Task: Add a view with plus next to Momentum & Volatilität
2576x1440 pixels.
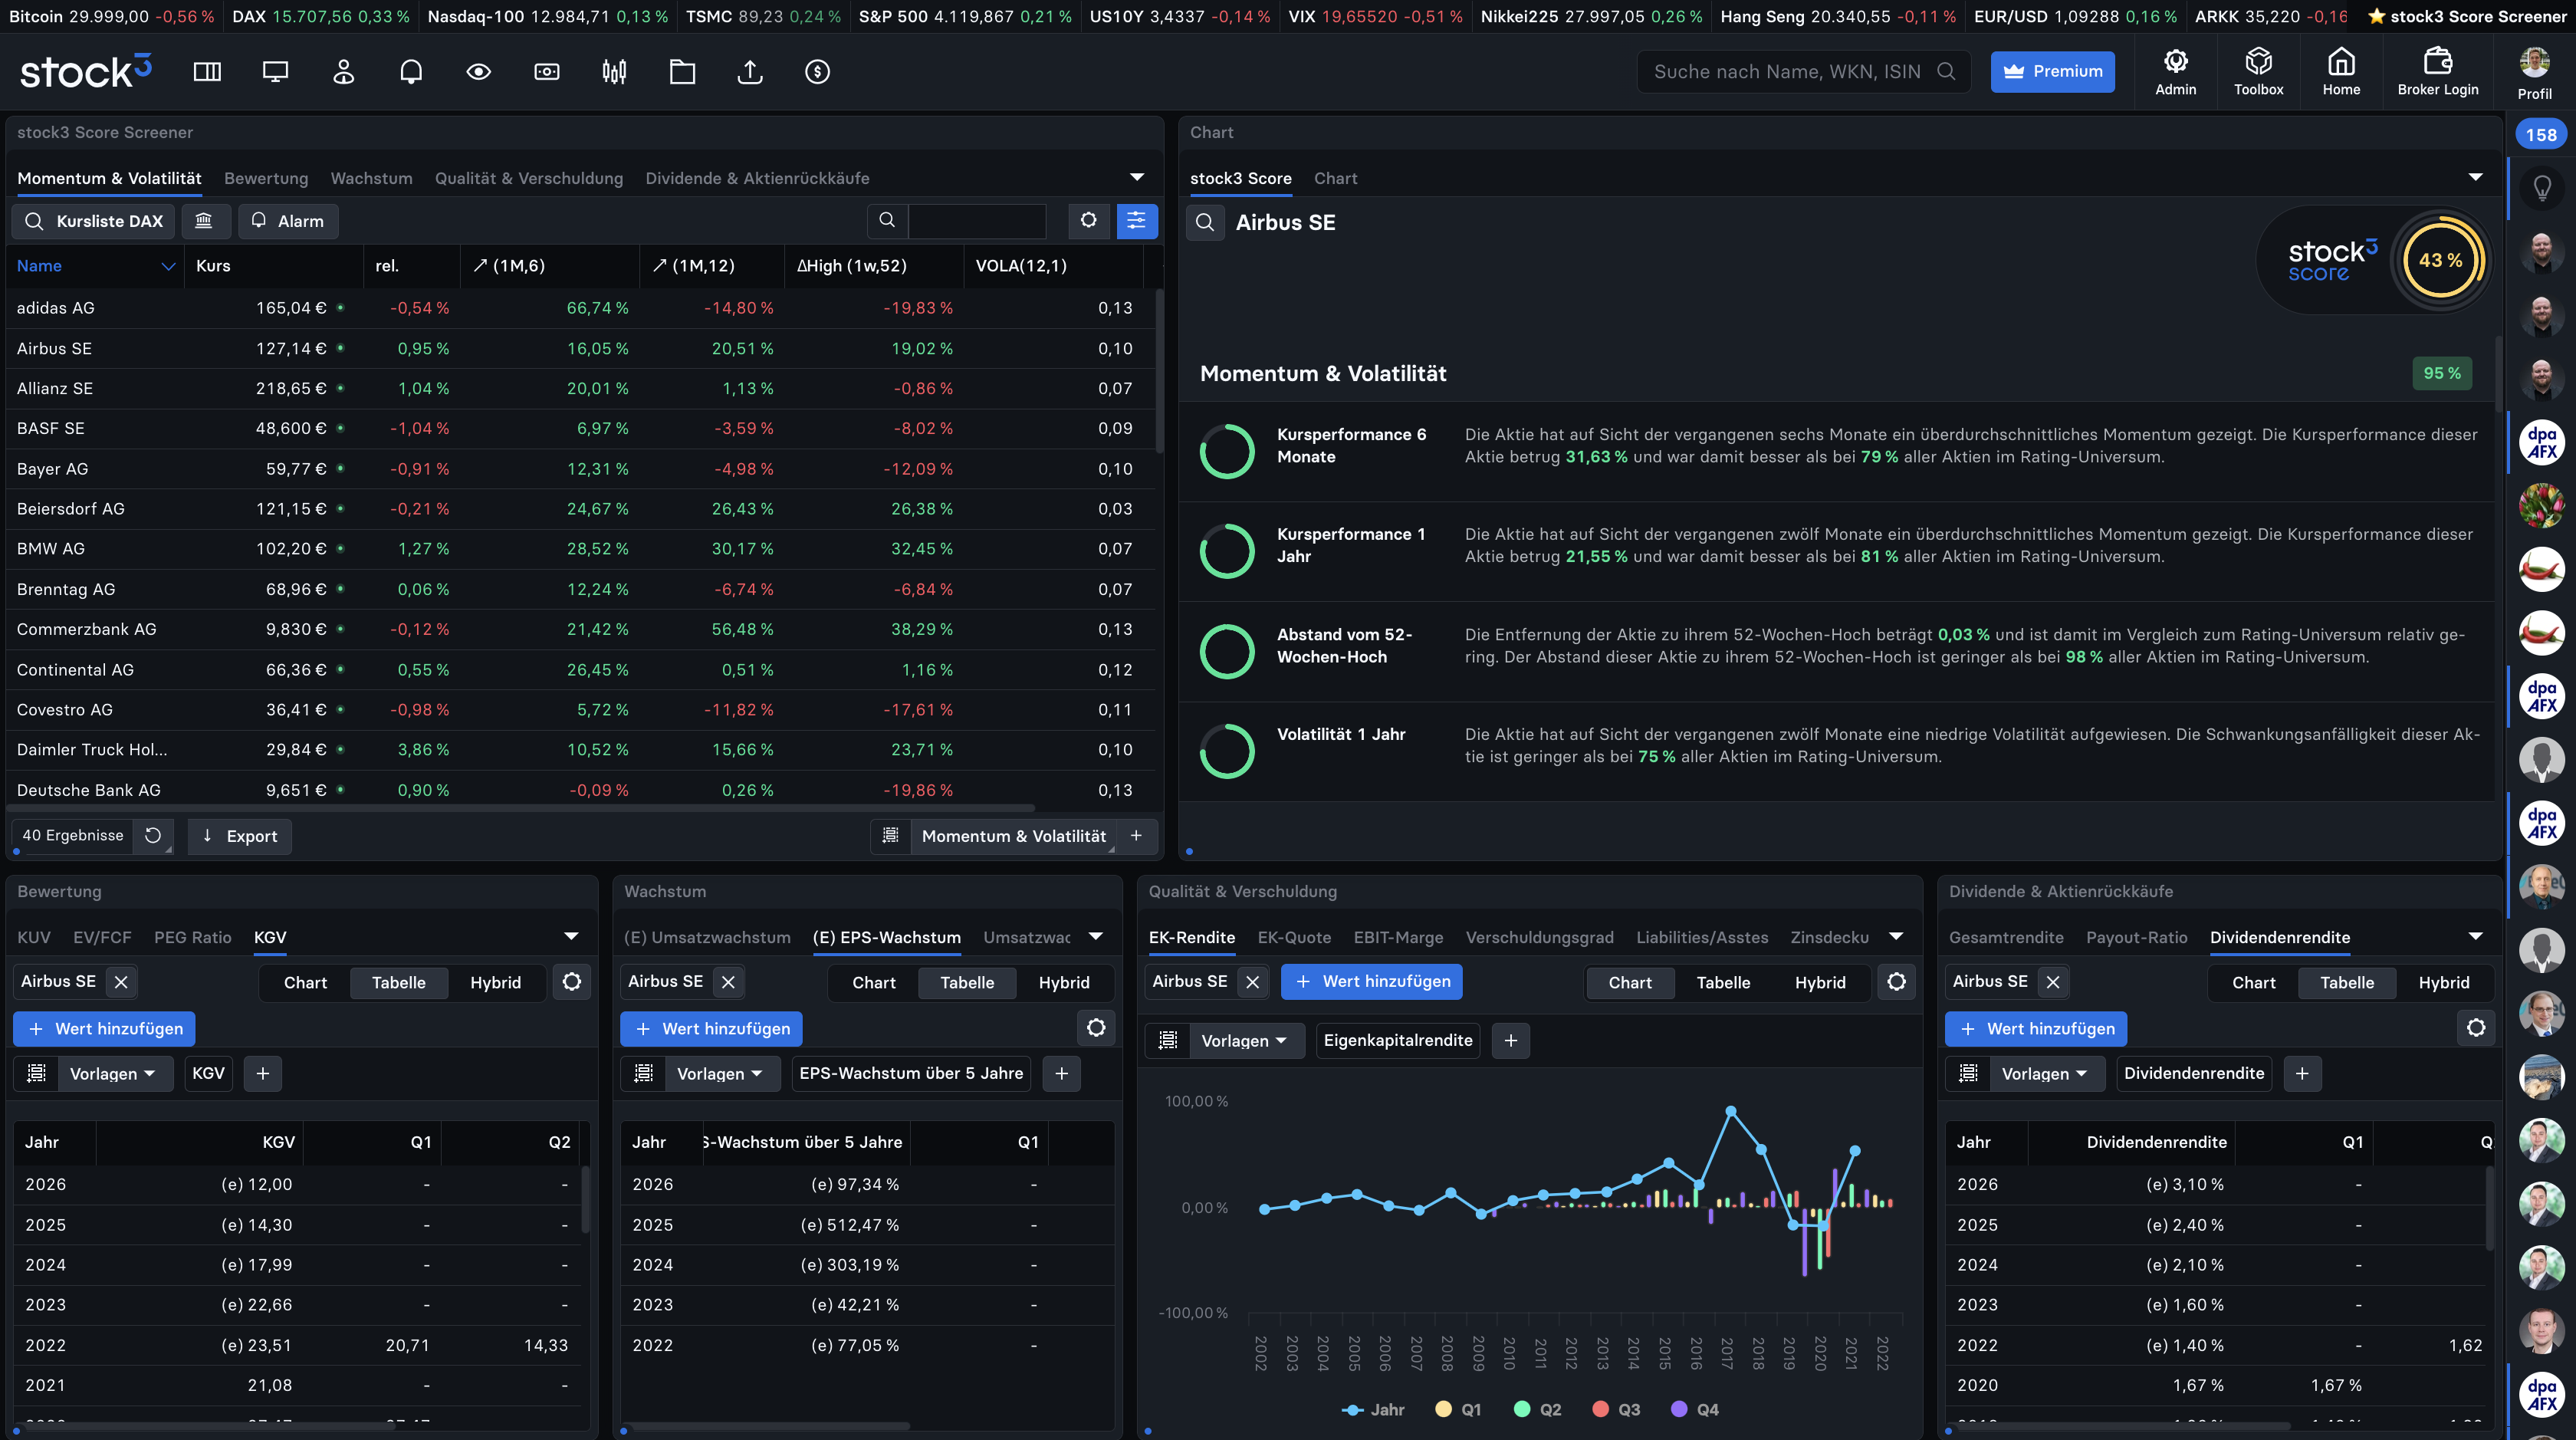Action: tap(1136, 836)
